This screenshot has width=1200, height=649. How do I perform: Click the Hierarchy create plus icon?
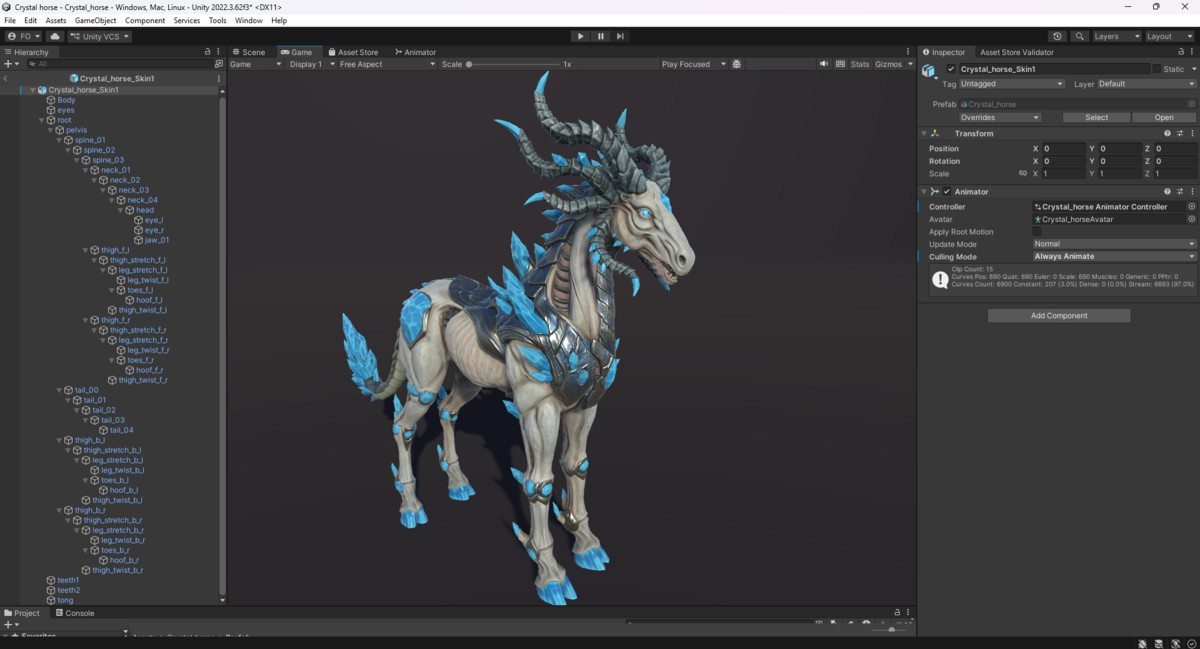point(10,64)
